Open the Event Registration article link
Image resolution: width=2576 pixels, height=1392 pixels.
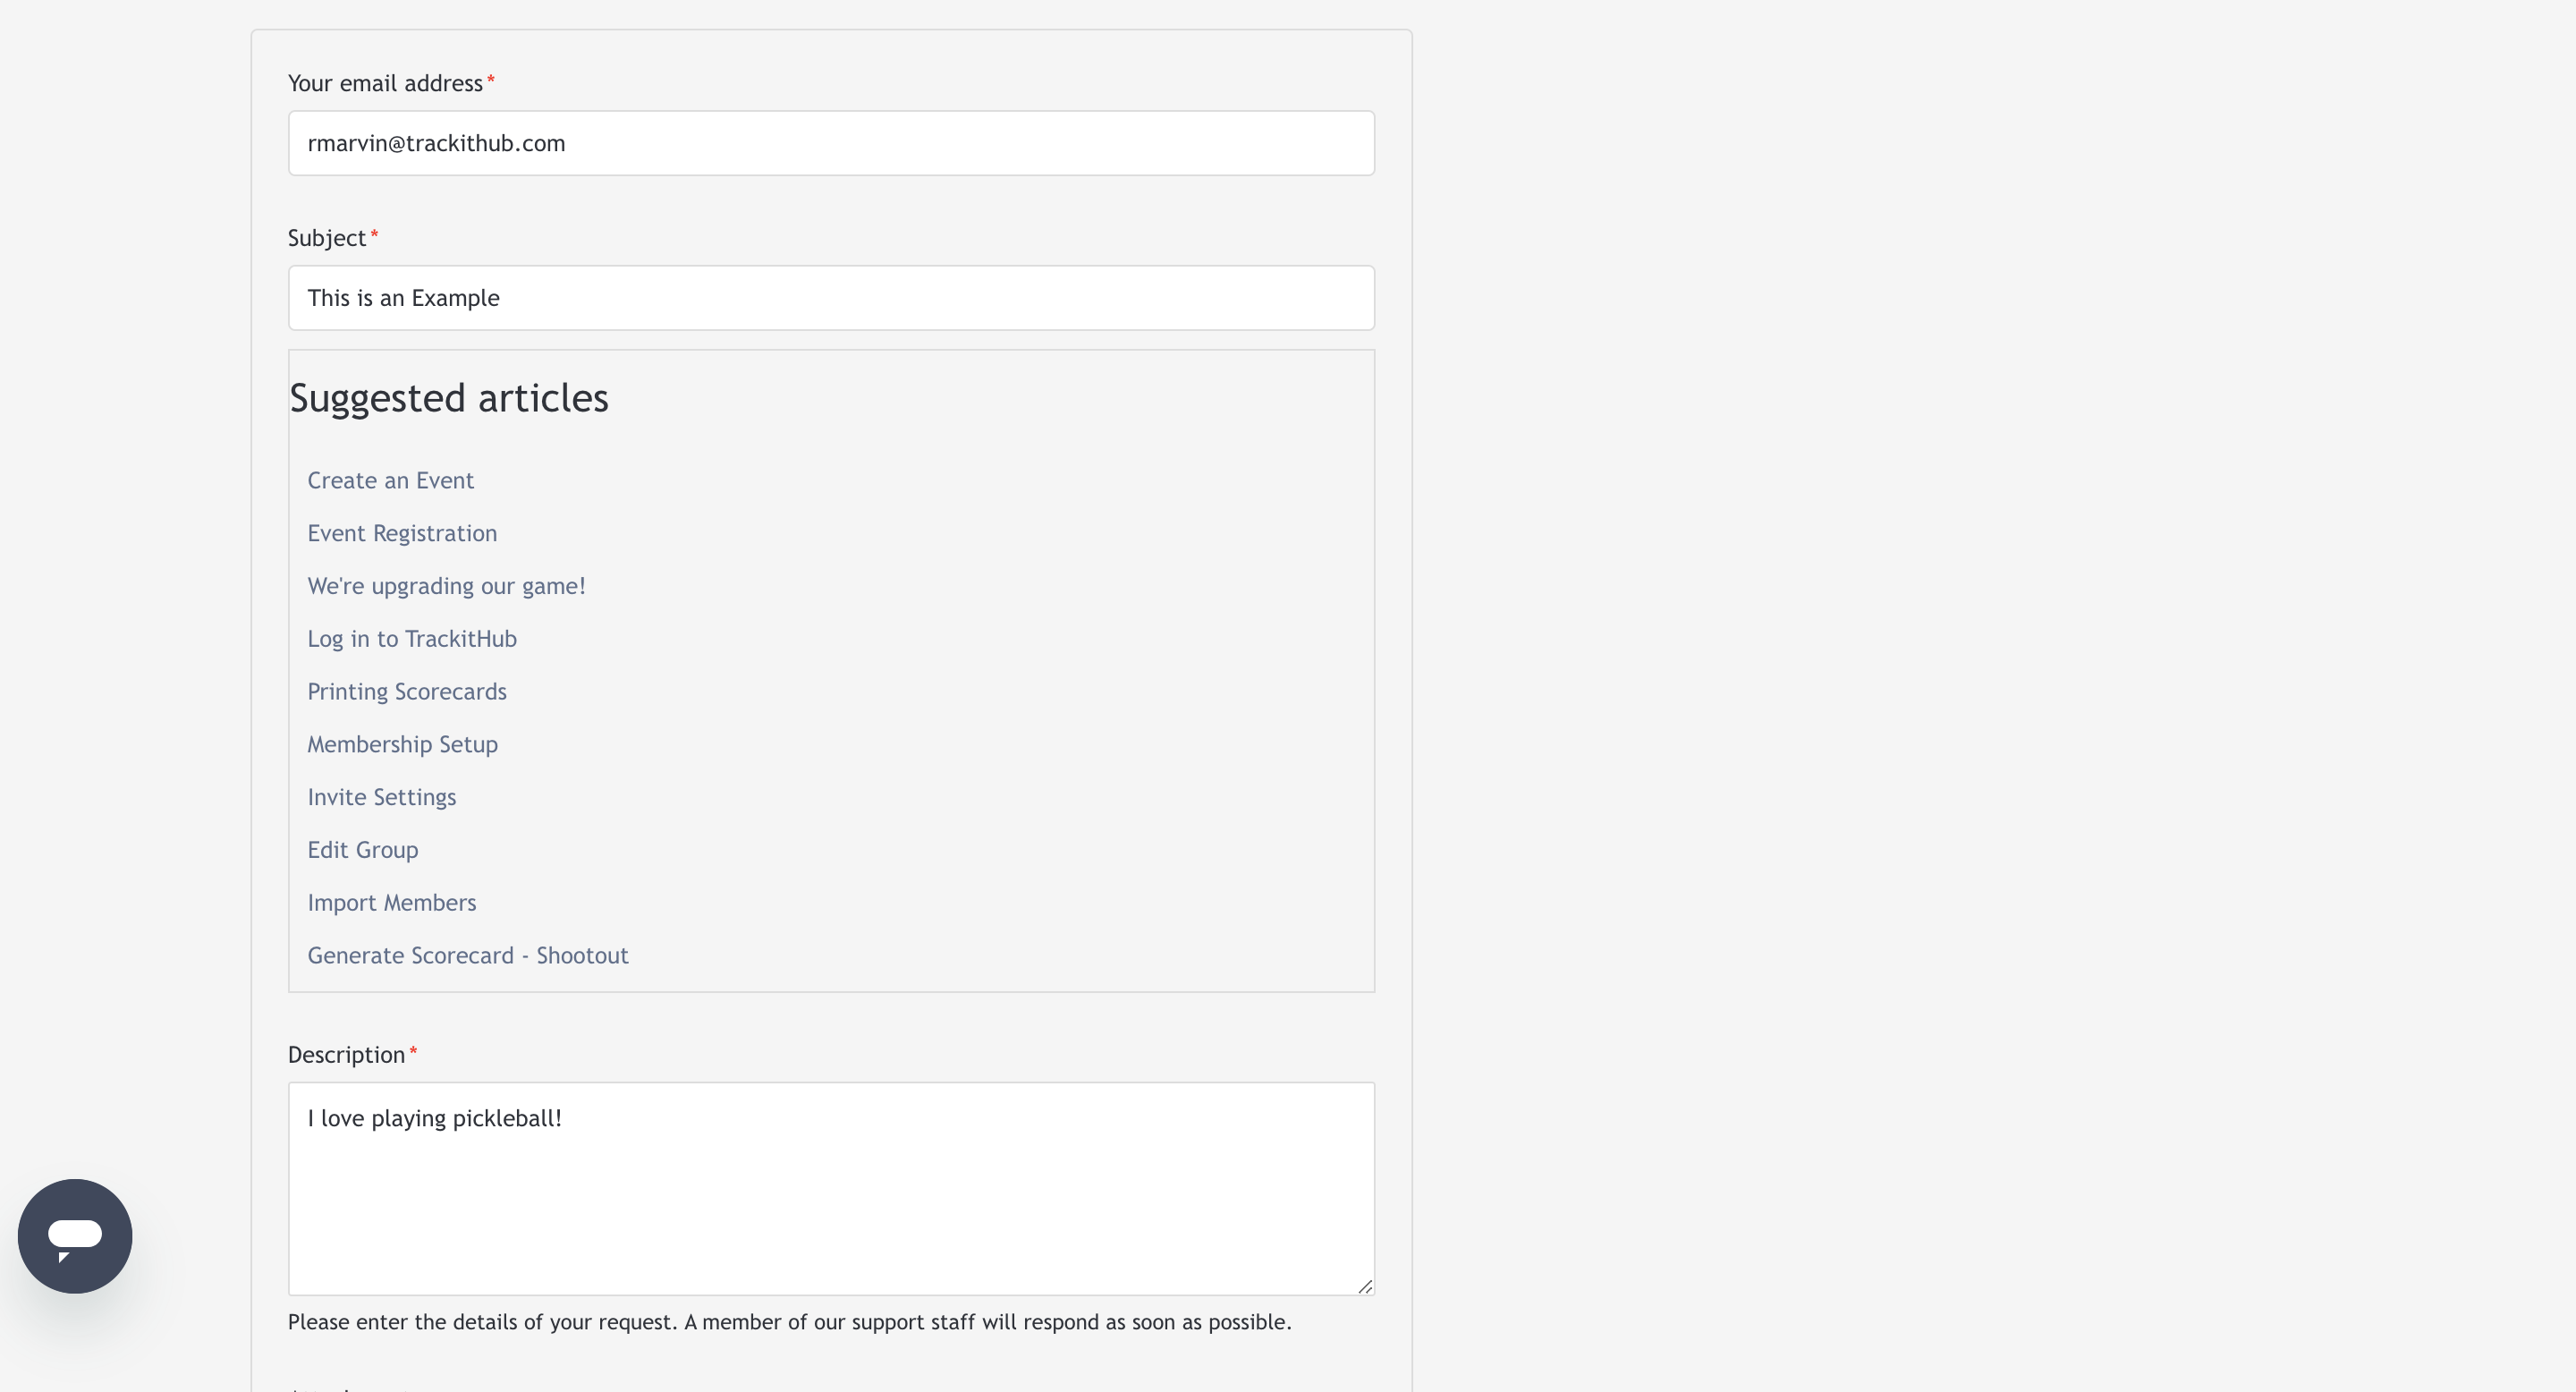[x=402, y=533]
